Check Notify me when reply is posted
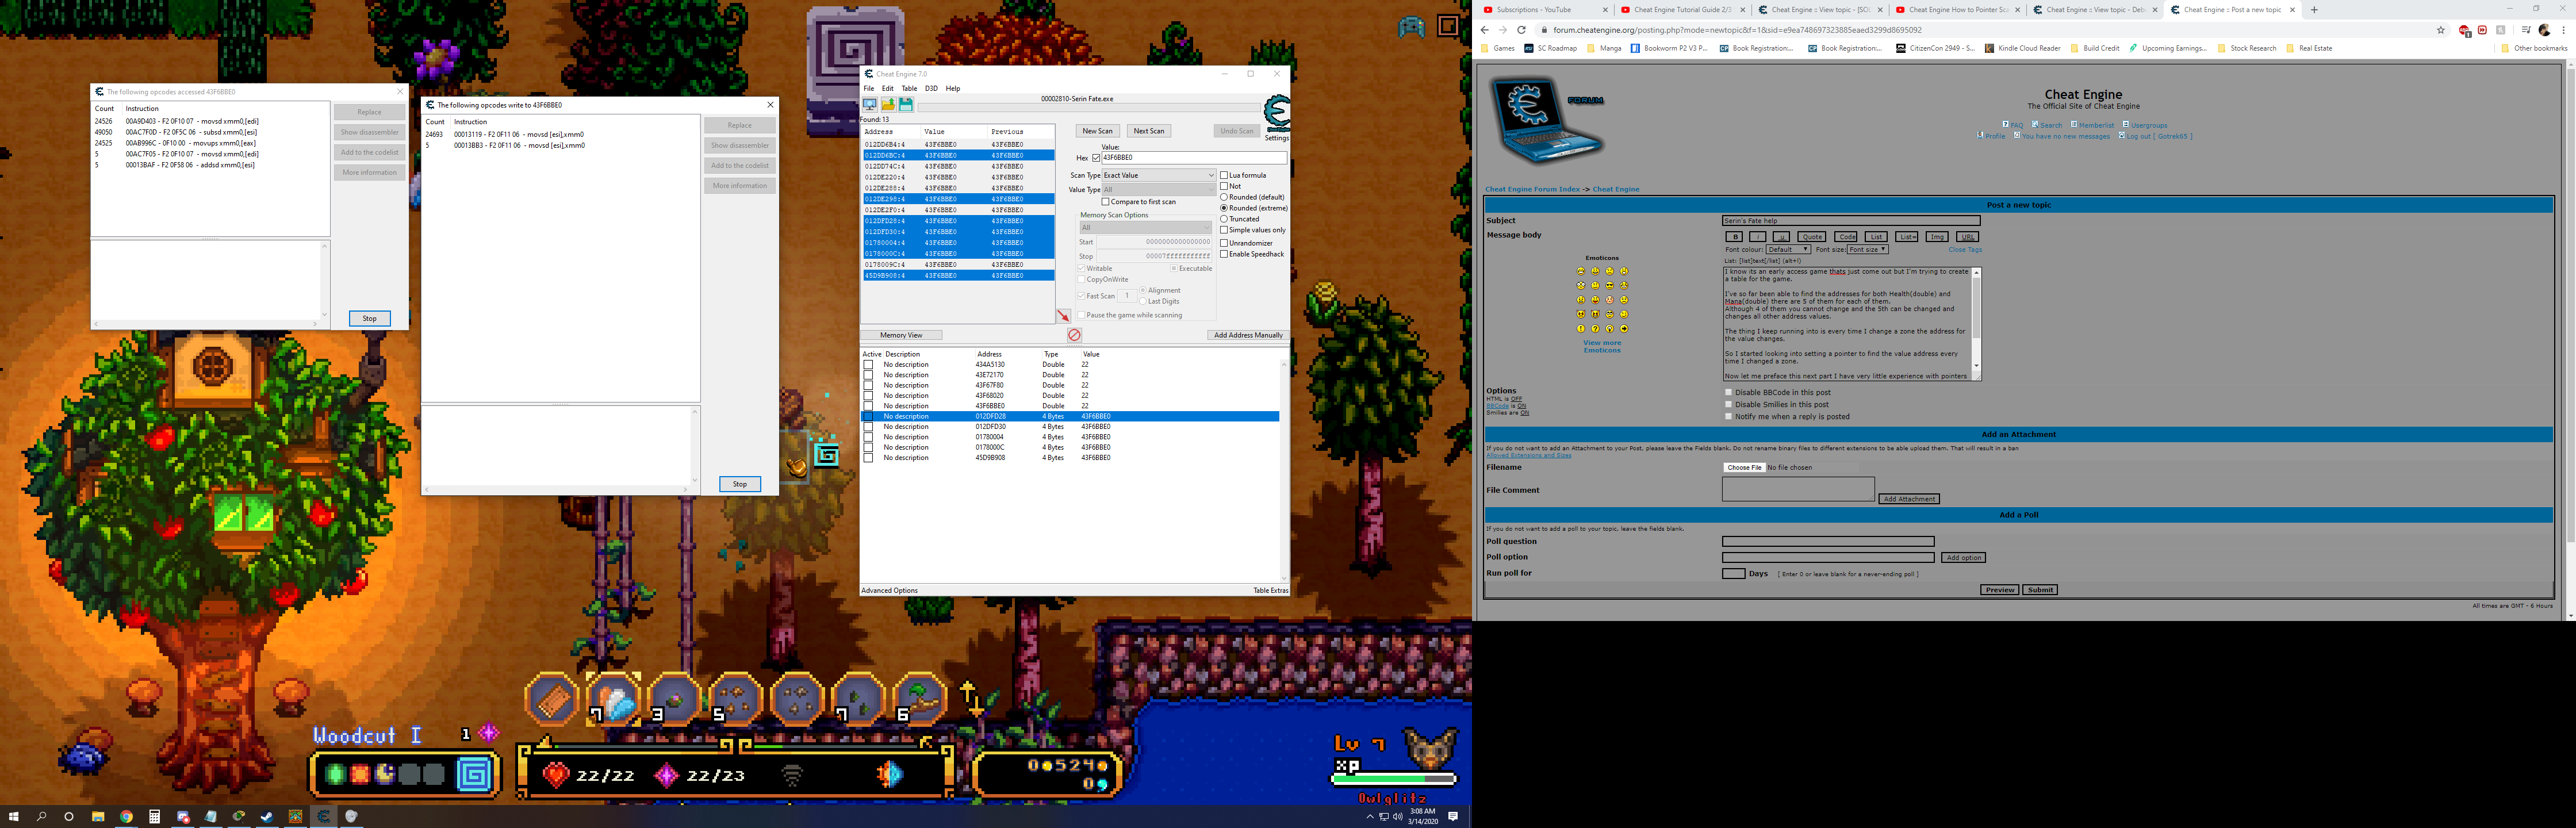 pos(1728,416)
